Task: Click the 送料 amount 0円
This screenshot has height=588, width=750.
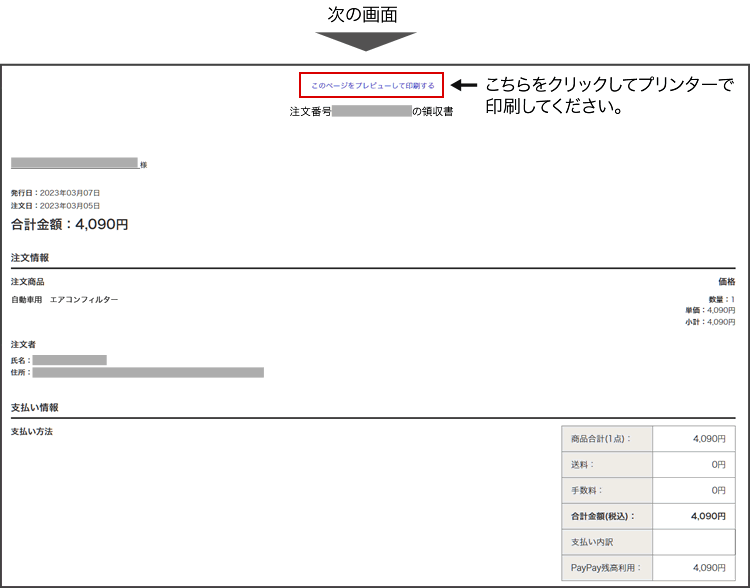Action: point(718,465)
